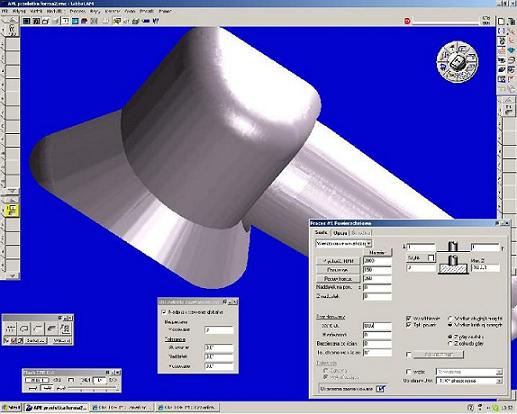Click the context help arrow-question icon in top toolbar

click(x=155, y=21)
